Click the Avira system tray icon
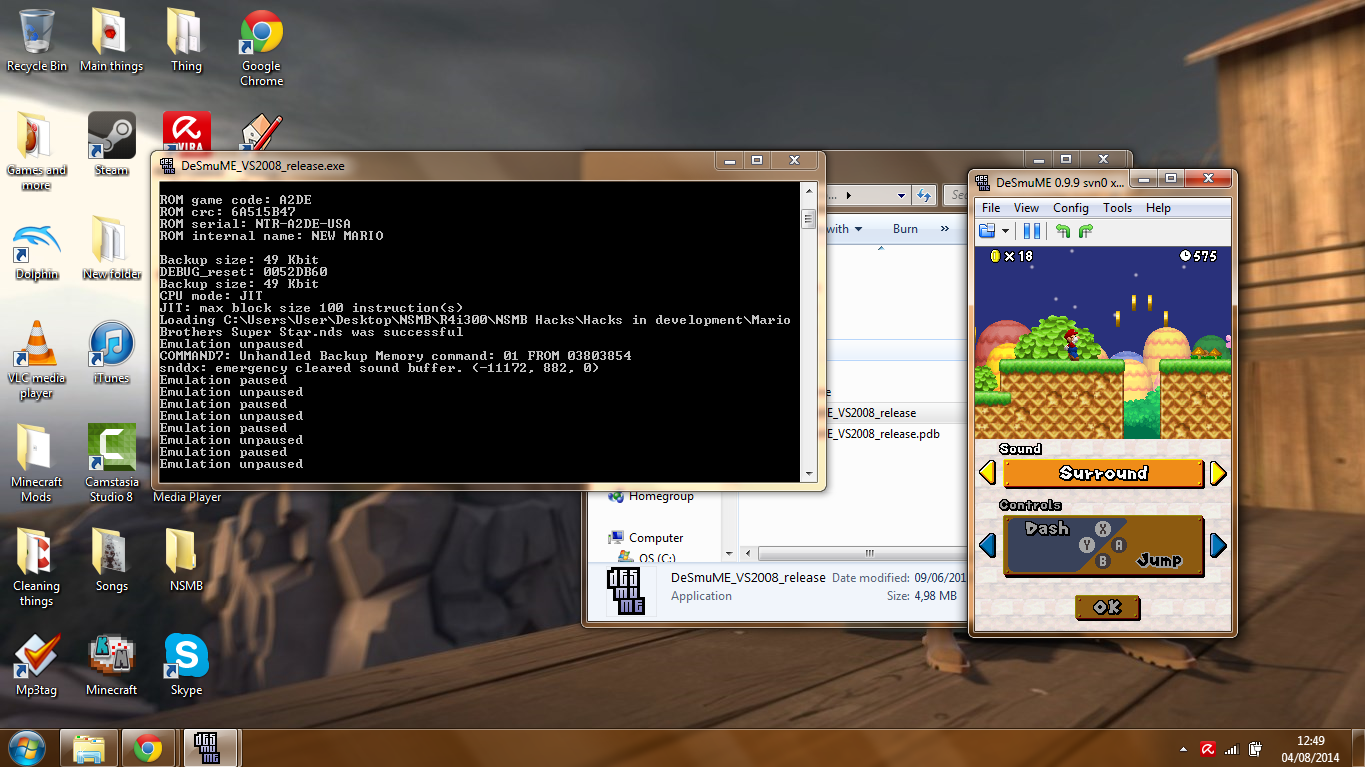Image resolution: width=1365 pixels, height=767 pixels. [1208, 748]
